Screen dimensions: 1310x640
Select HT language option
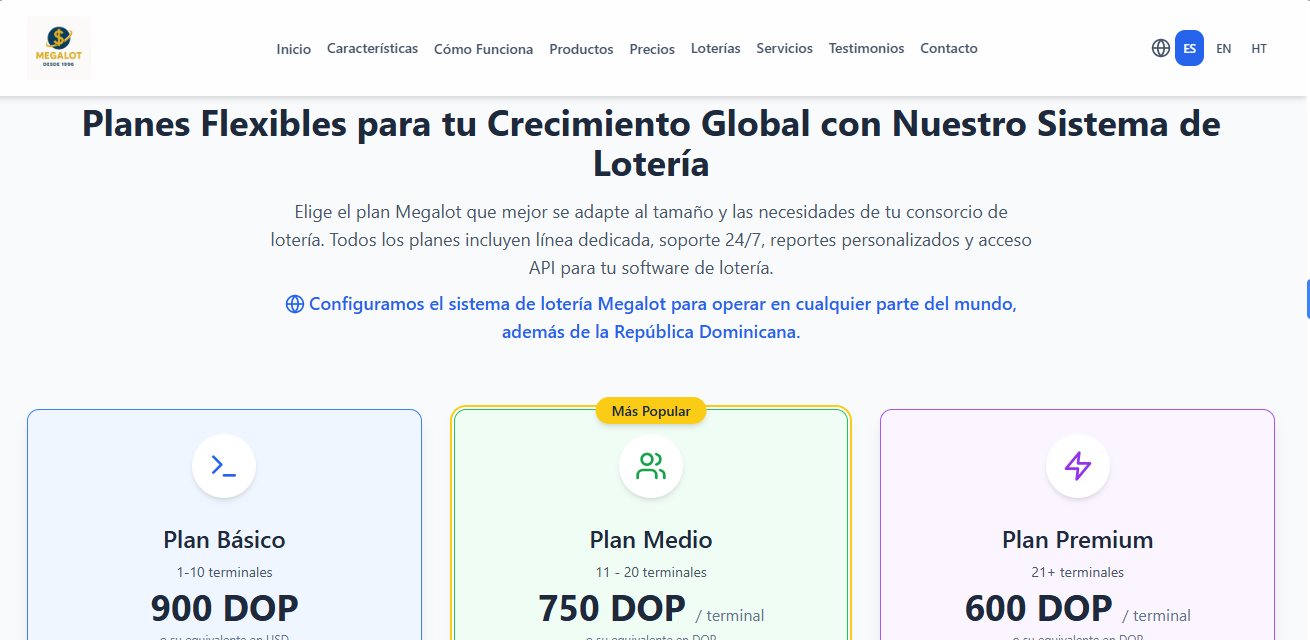click(x=1258, y=48)
